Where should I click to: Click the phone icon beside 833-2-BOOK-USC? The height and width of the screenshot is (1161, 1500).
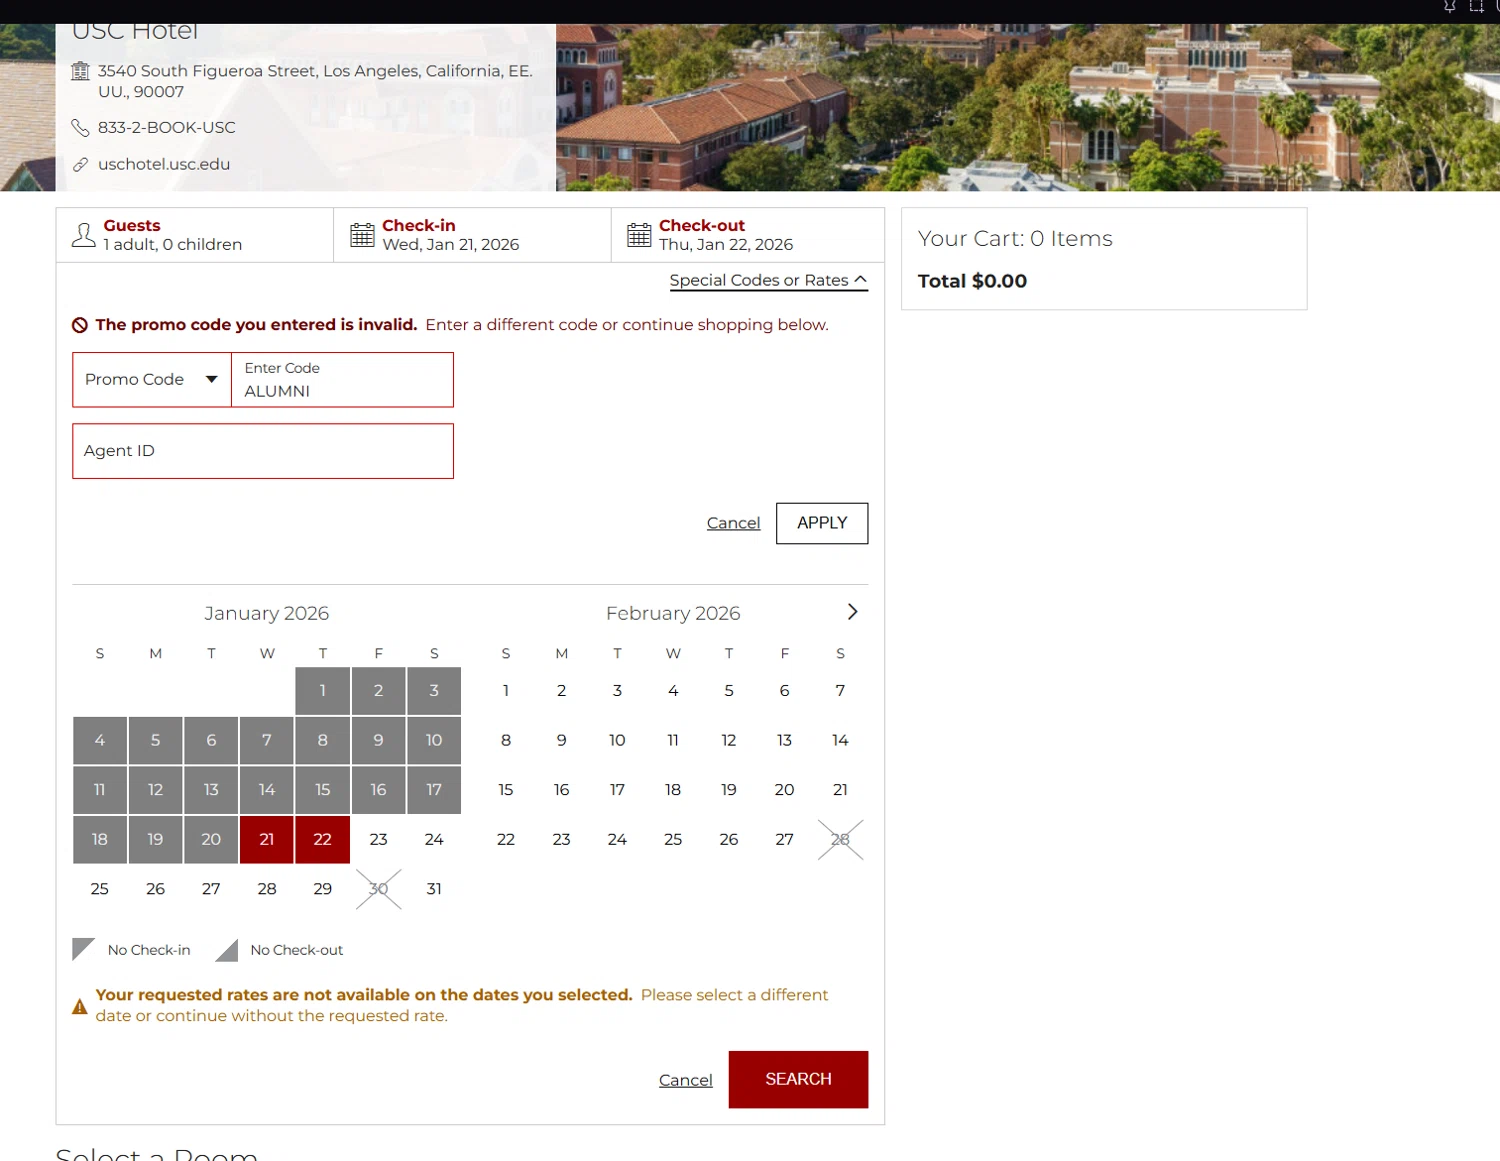tap(81, 128)
